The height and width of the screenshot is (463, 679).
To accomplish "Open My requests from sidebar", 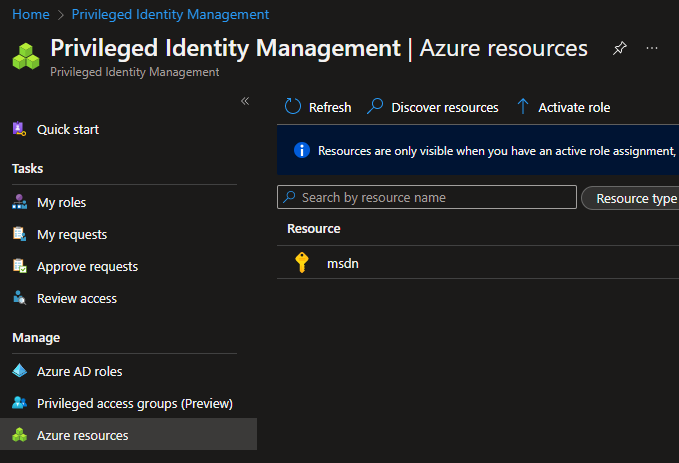I will (x=71, y=234).
